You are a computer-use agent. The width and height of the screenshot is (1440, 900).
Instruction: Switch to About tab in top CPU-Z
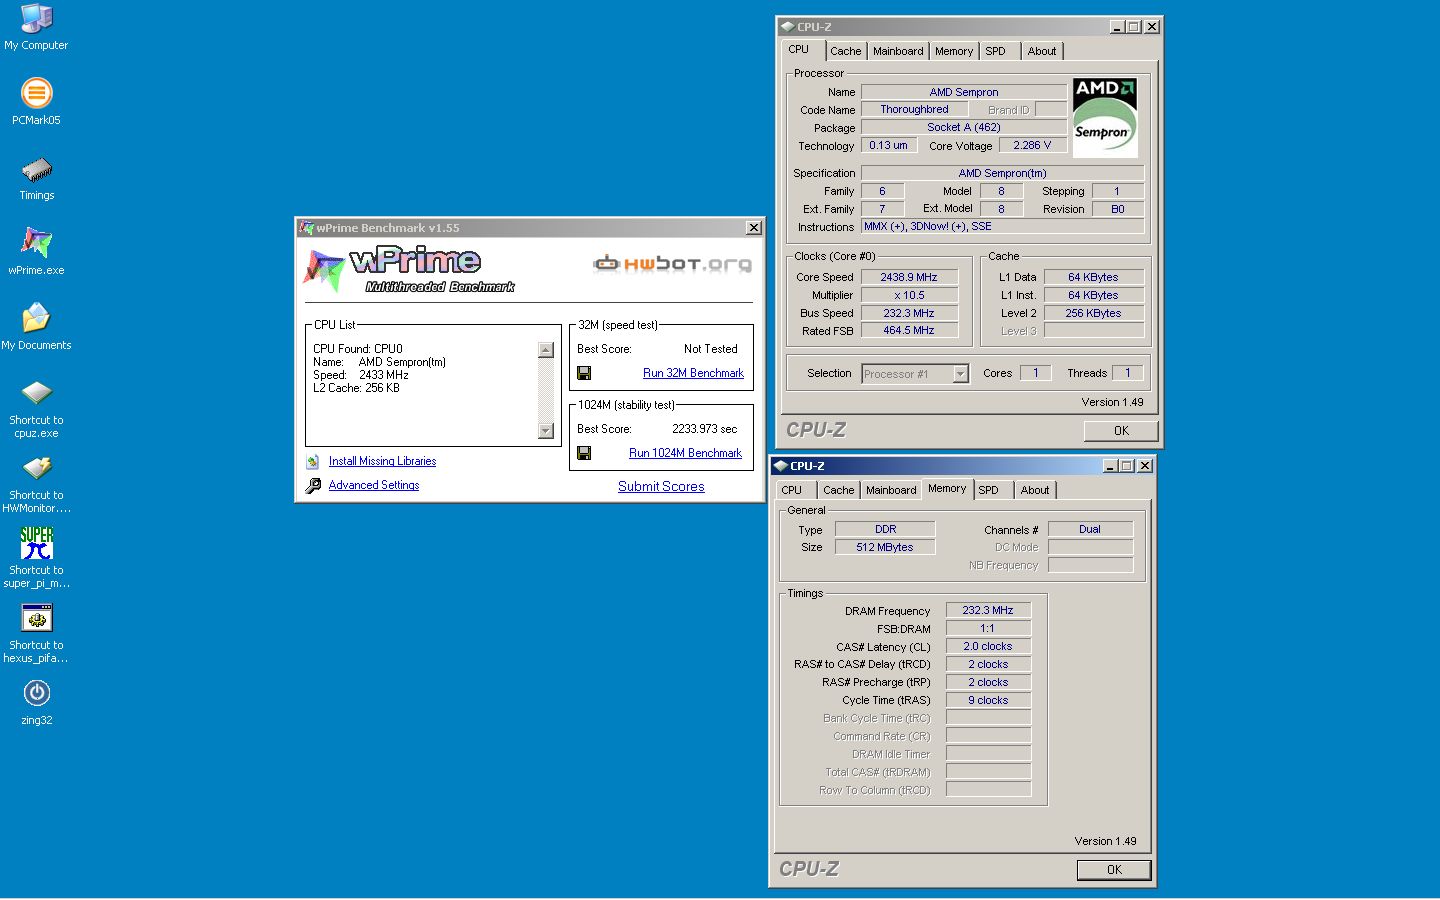click(x=1042, y=51)
